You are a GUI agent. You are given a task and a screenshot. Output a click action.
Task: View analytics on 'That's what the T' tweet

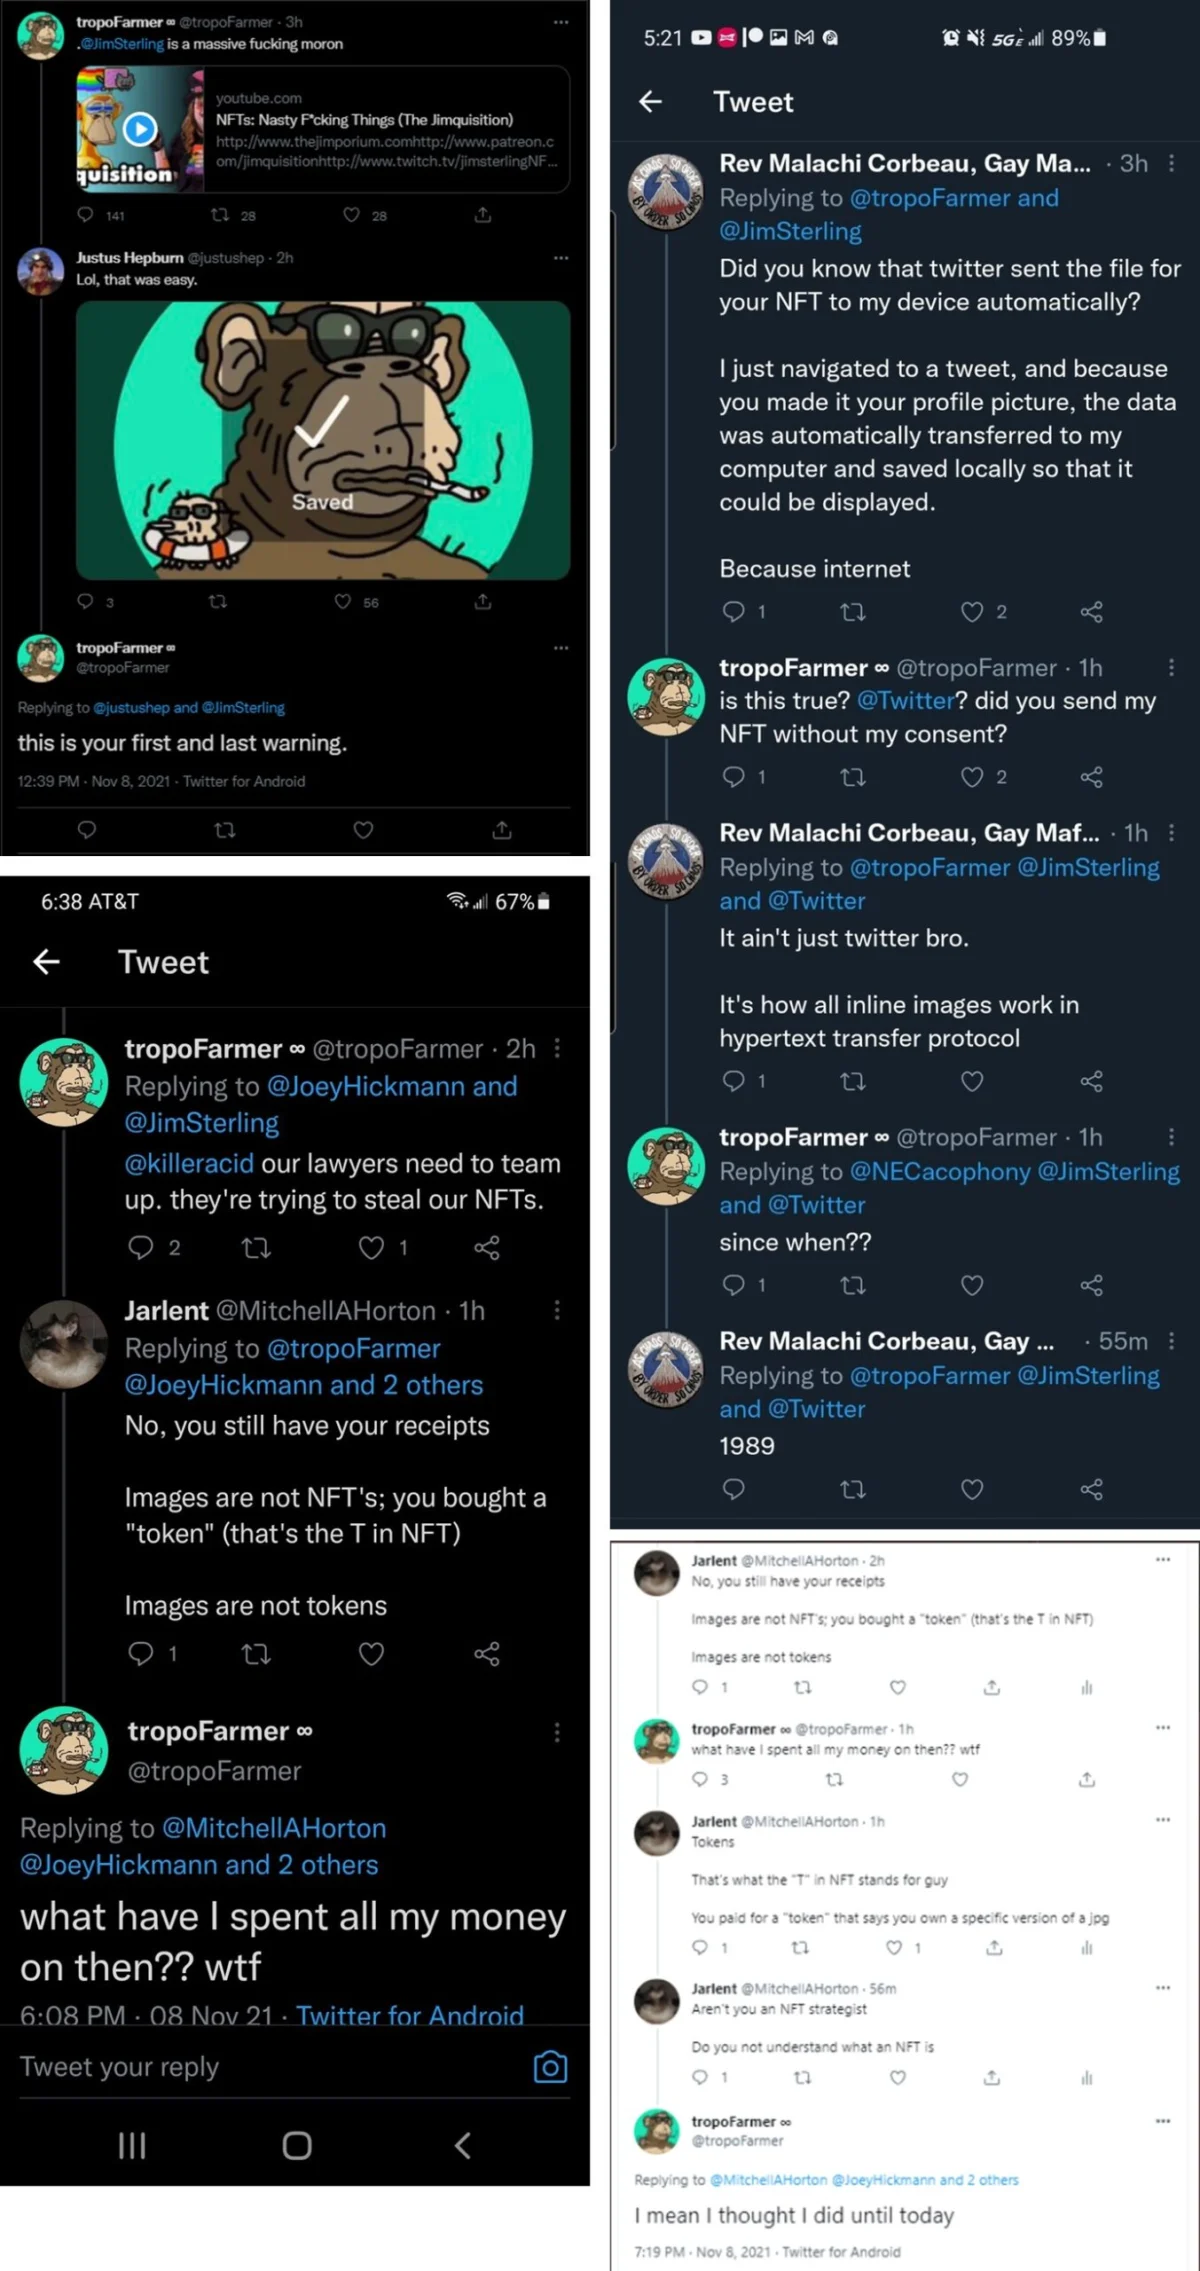tap(1087, 1948)
